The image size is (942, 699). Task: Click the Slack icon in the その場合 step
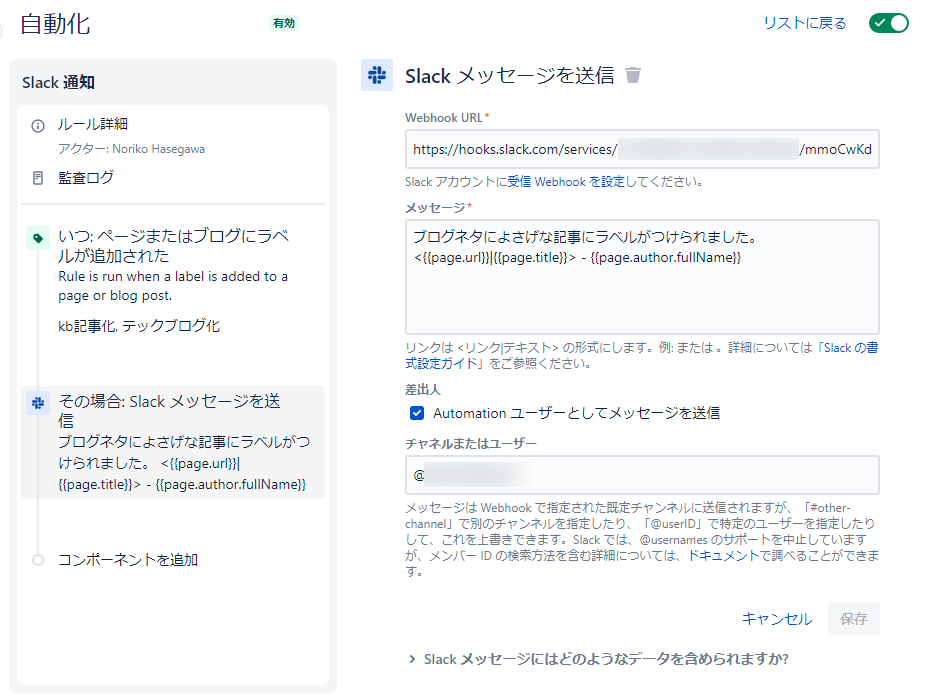[x=38, y=403]
